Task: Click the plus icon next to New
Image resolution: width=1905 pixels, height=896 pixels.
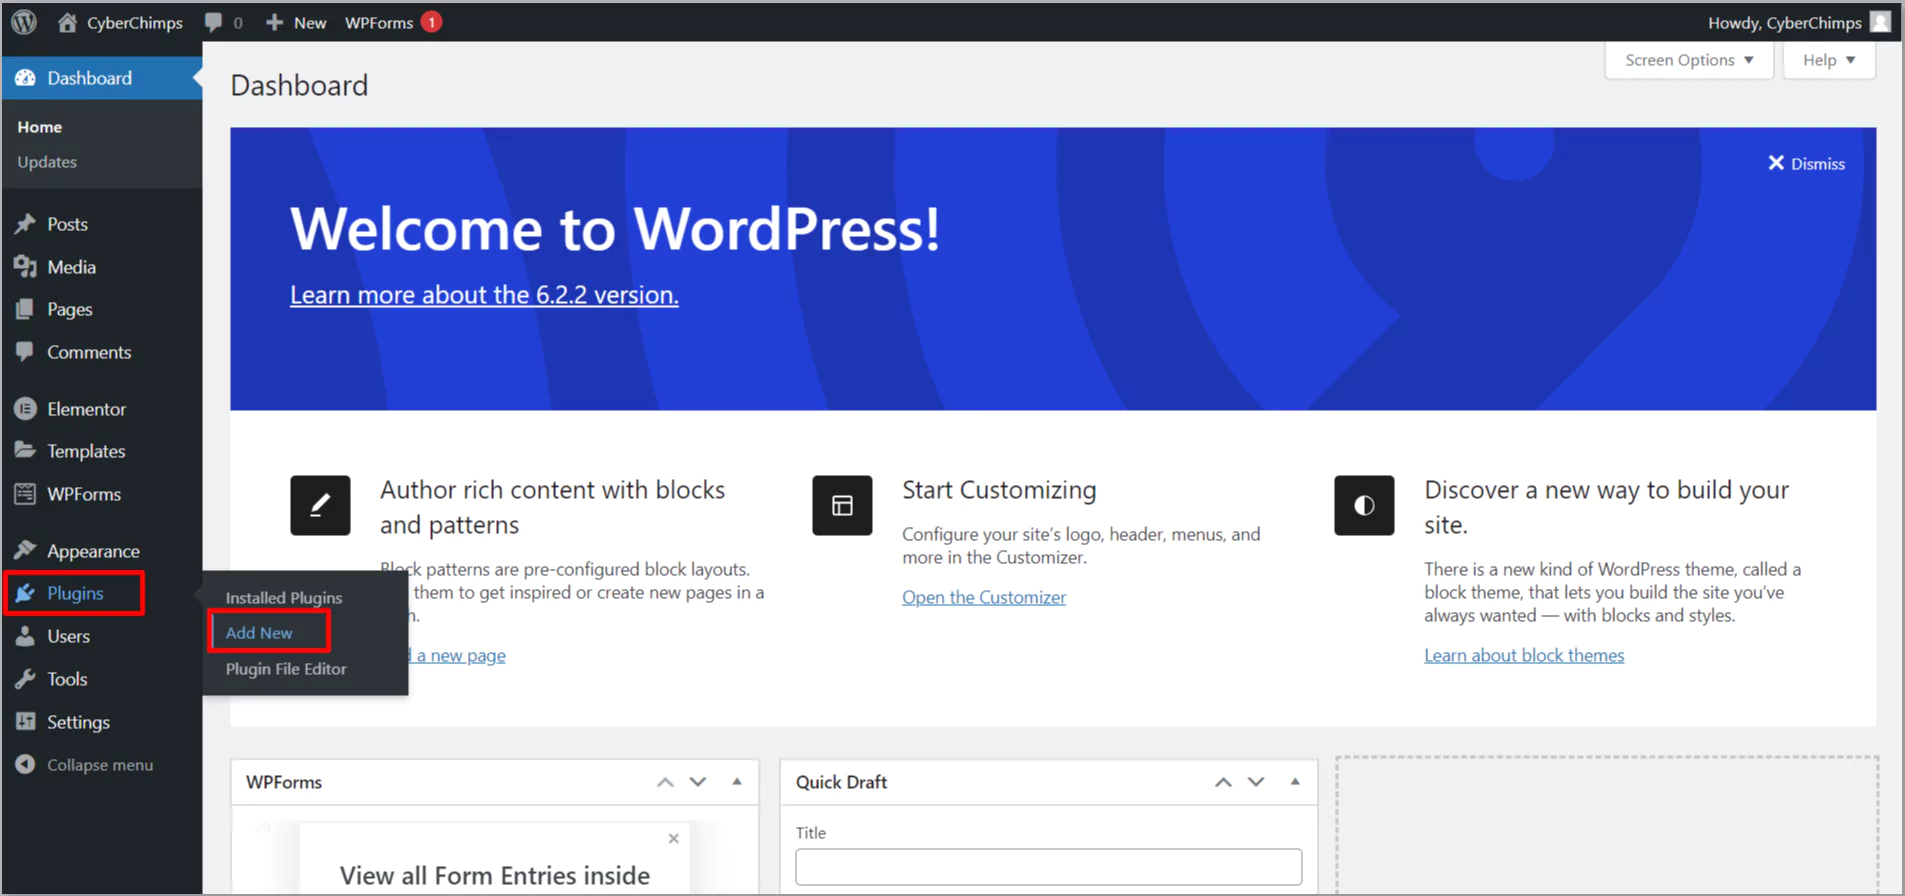Action: tap(274, 22)
